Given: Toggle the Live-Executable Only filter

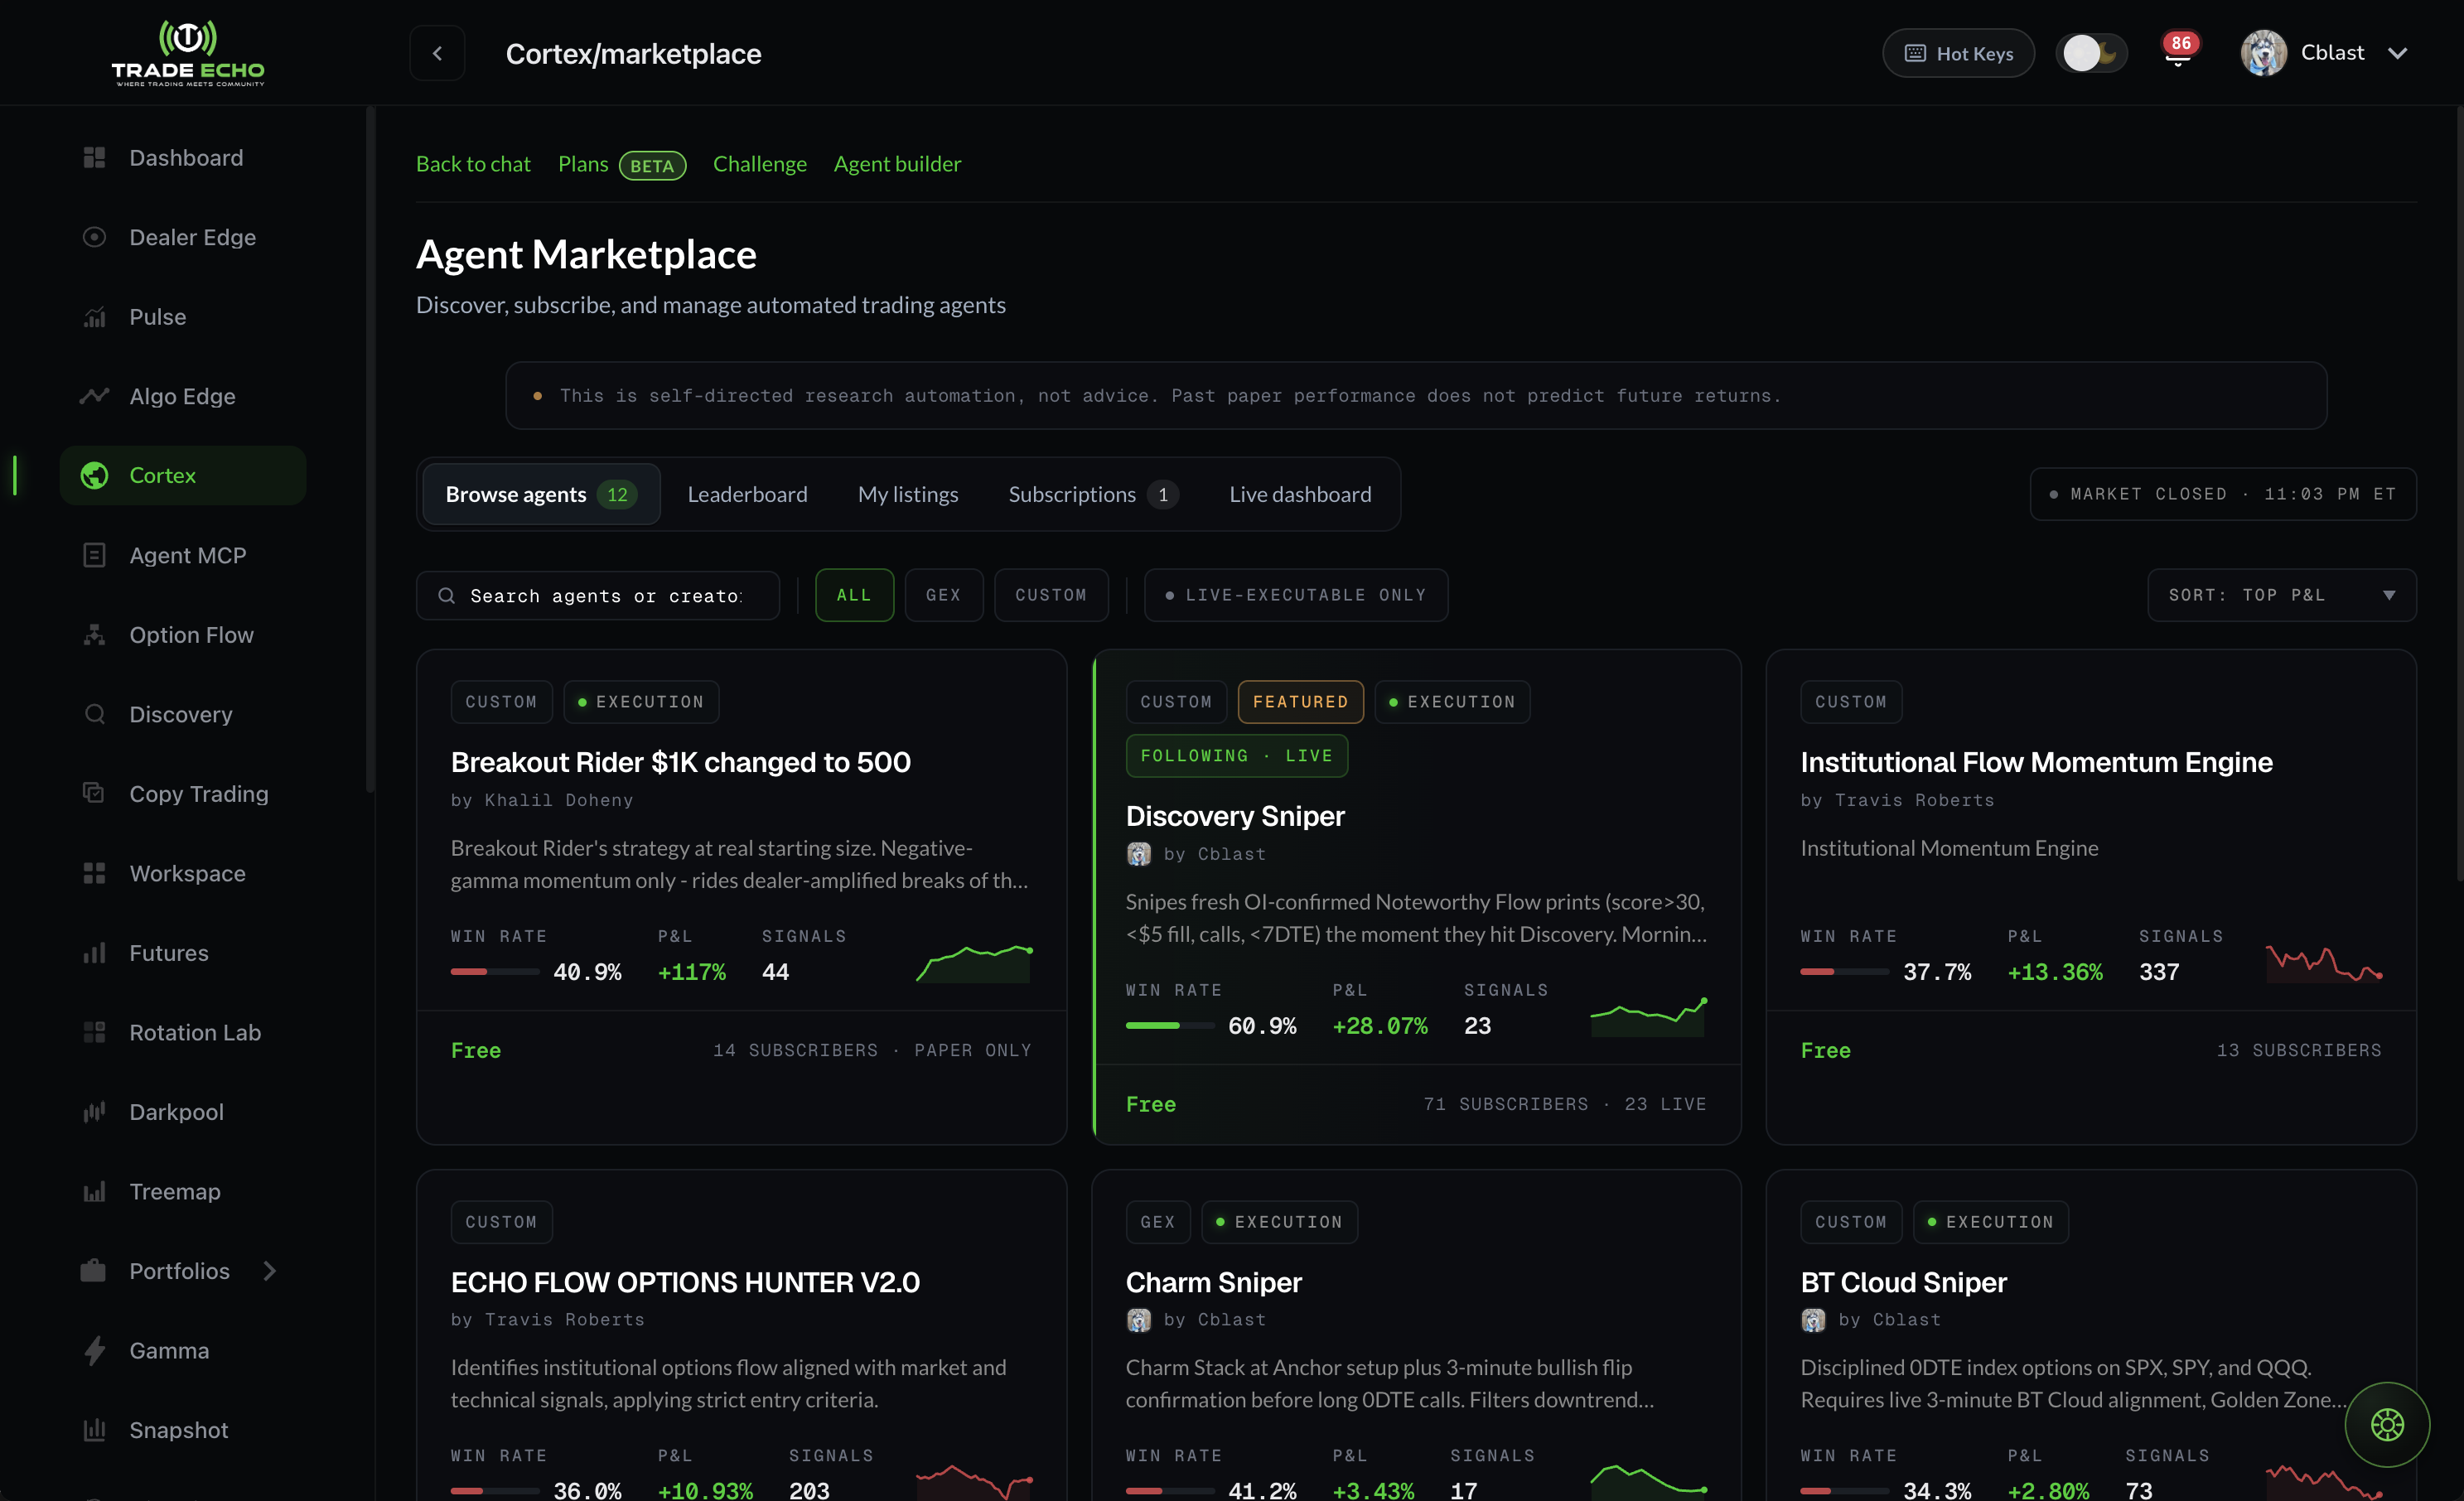Looking at the screenshot, I should point(1296,595).
